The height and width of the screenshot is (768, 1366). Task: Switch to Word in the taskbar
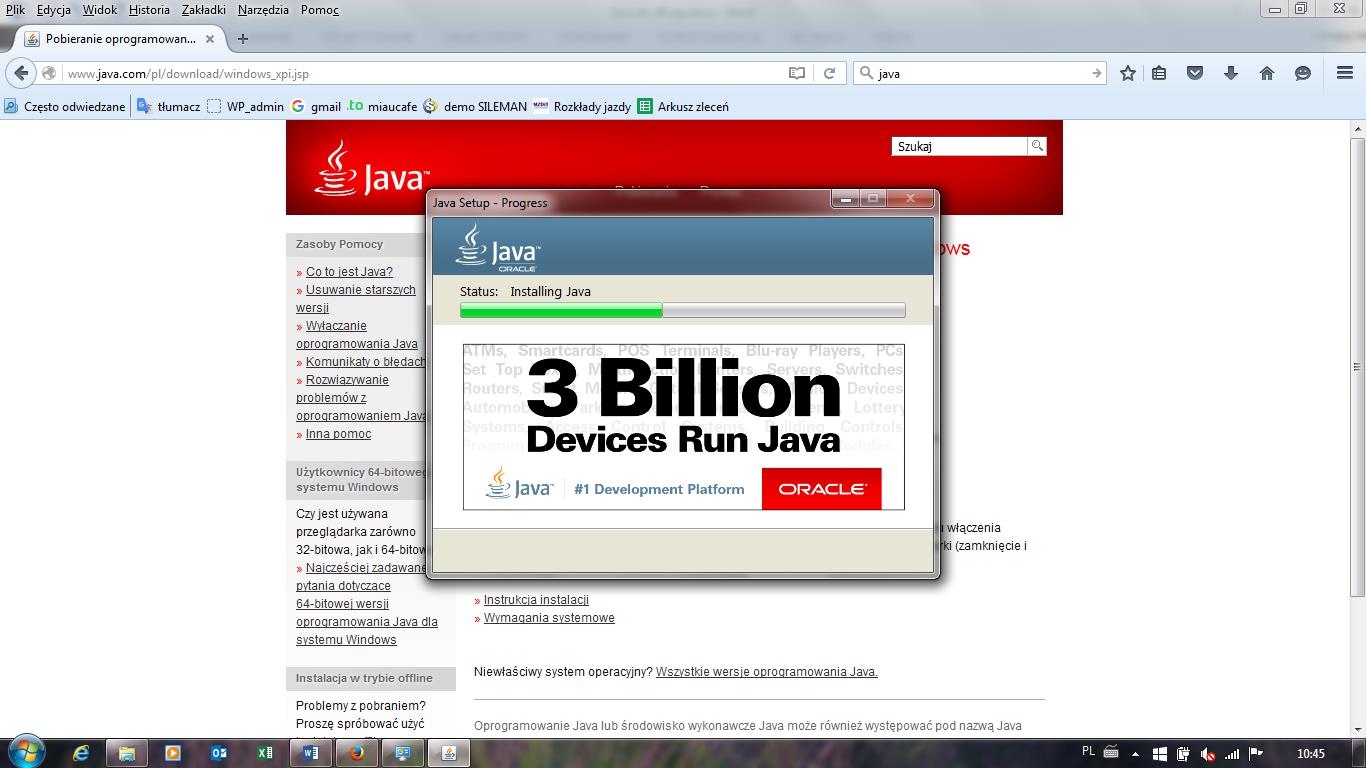pos(311,753)
